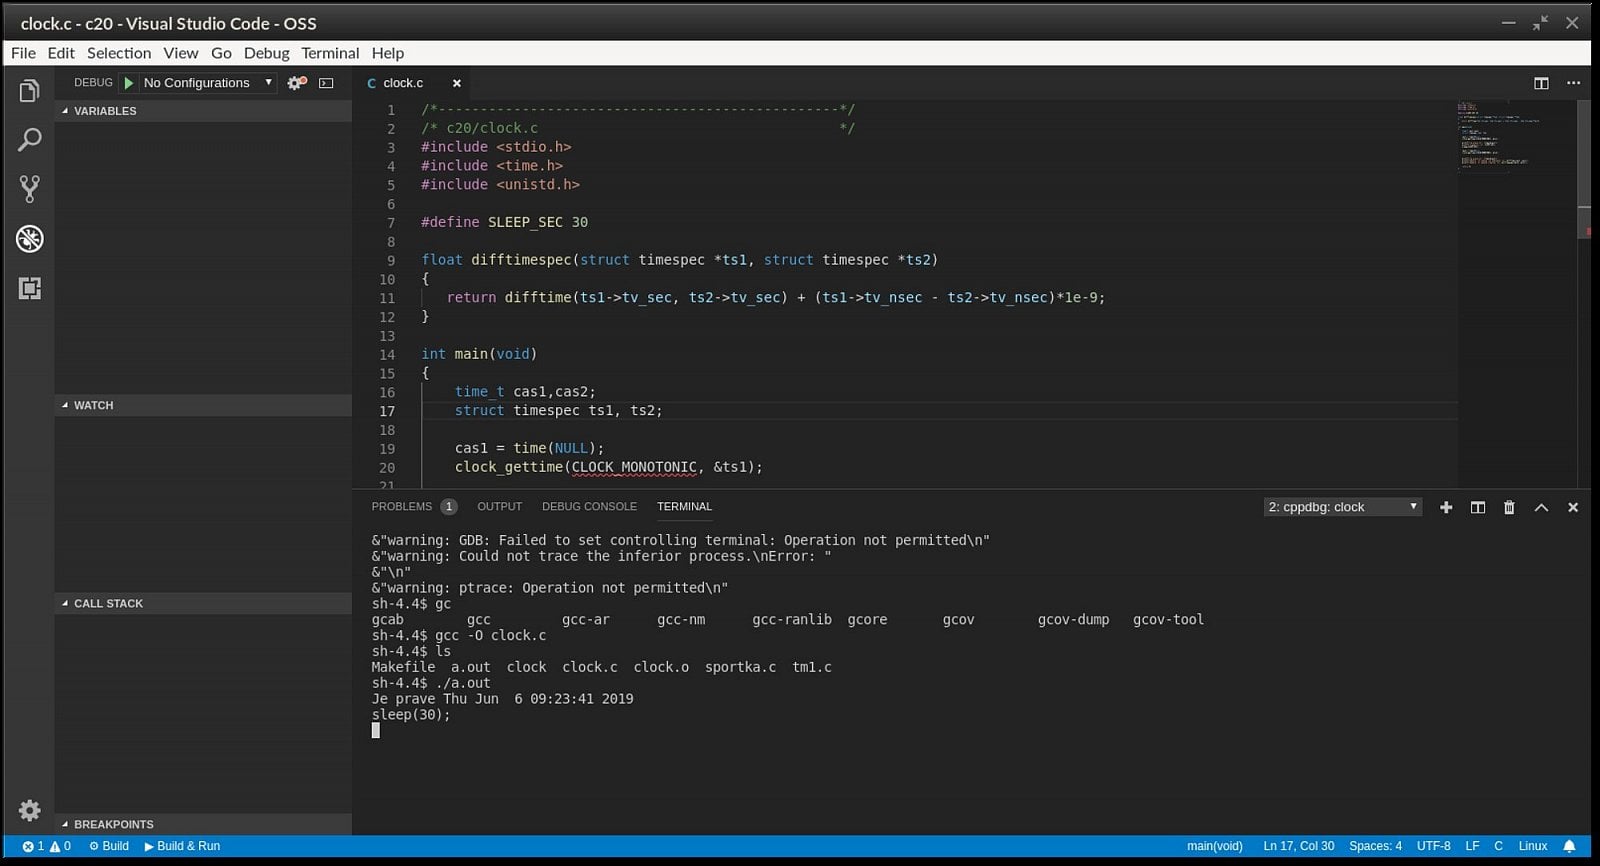
Task: Maximize the panel with the up chevron
Action: pos(1541,507)
